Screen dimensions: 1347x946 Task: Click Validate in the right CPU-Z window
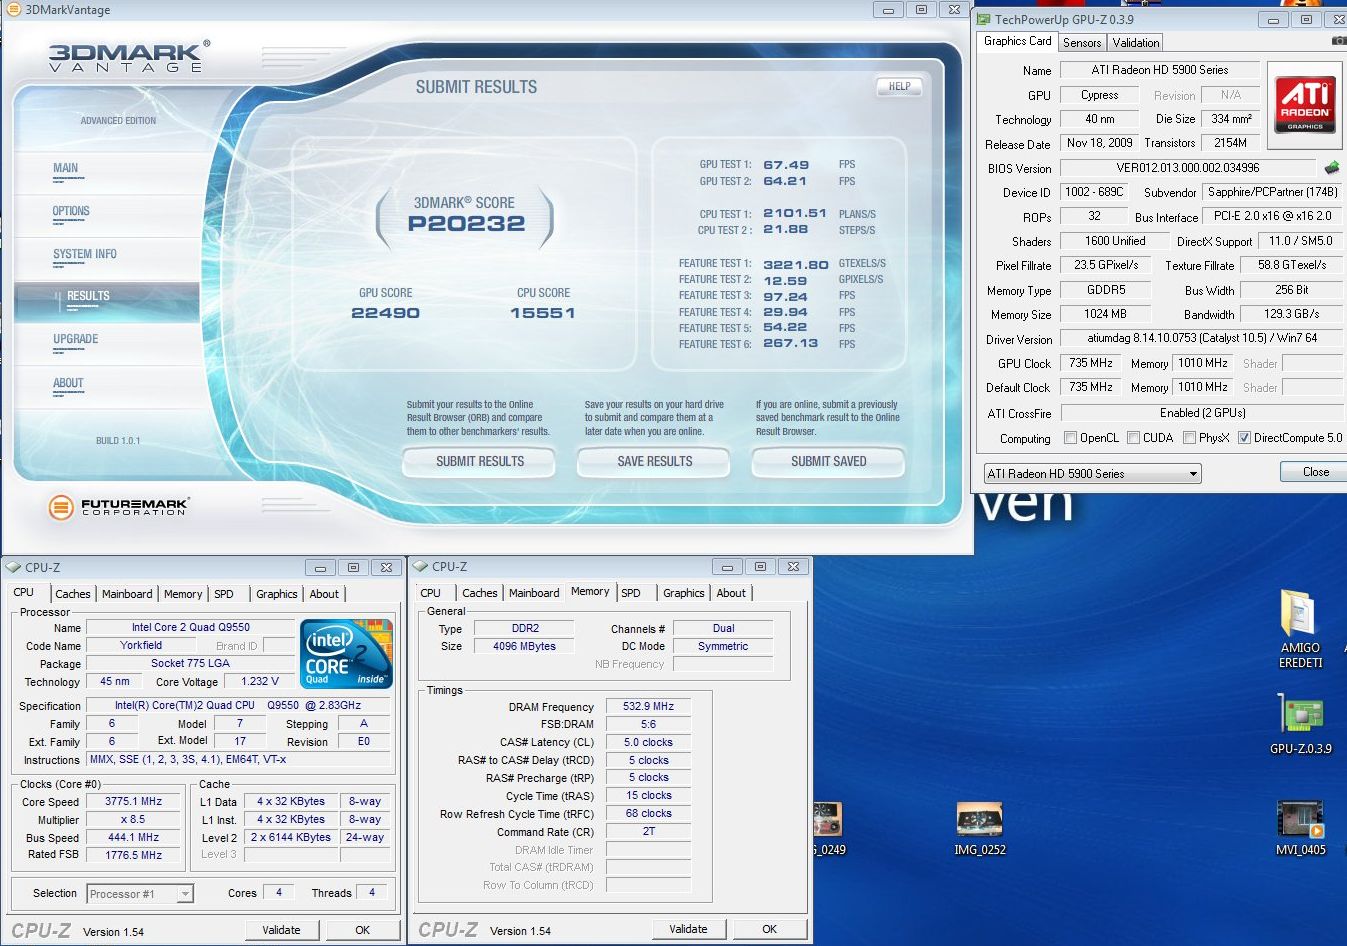pos(688,929)
